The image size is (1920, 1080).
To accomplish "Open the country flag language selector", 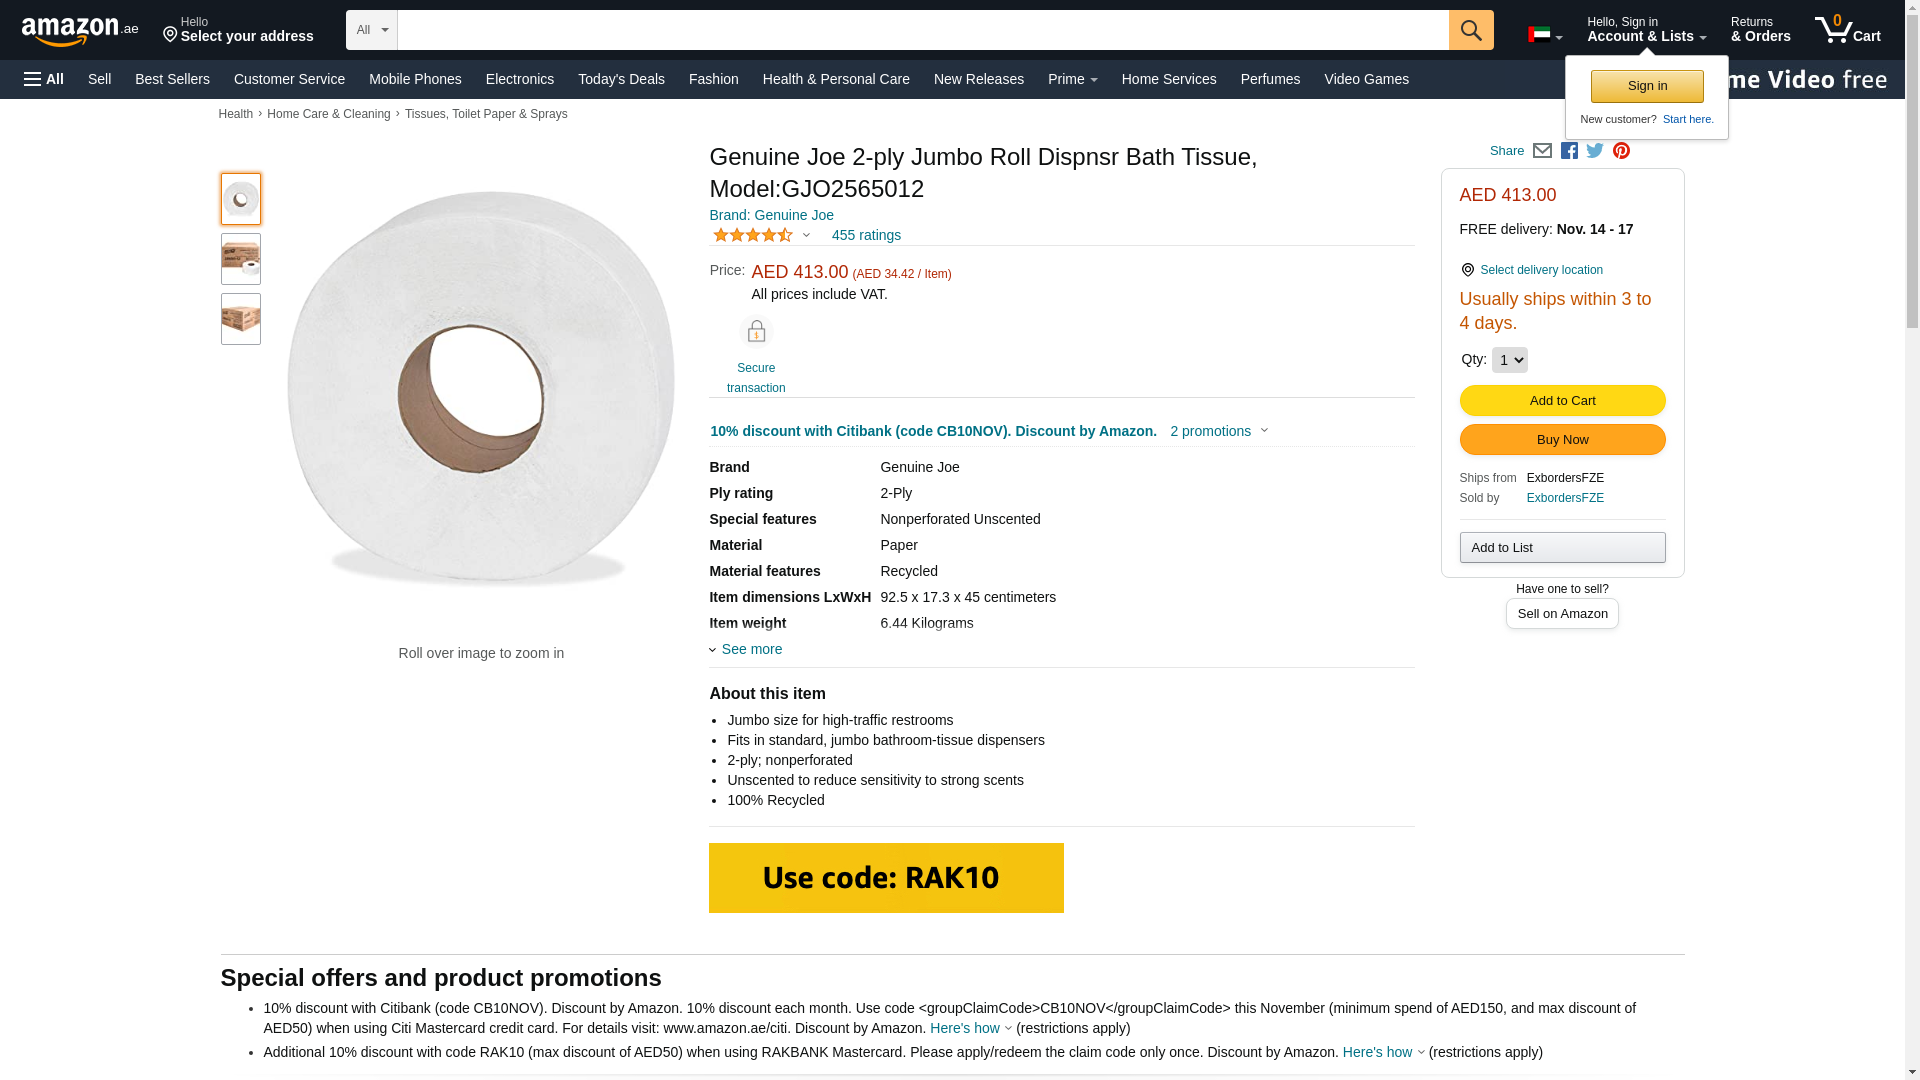I will pos(1544,35).
